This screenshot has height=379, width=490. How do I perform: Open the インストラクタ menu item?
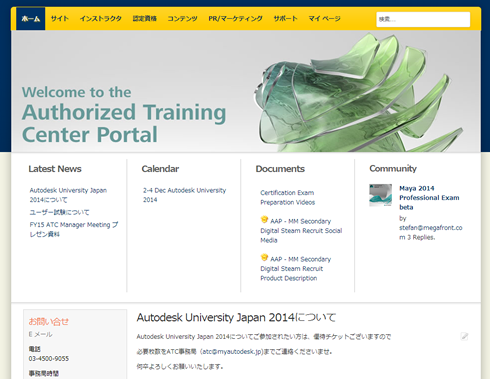point(100,19)
